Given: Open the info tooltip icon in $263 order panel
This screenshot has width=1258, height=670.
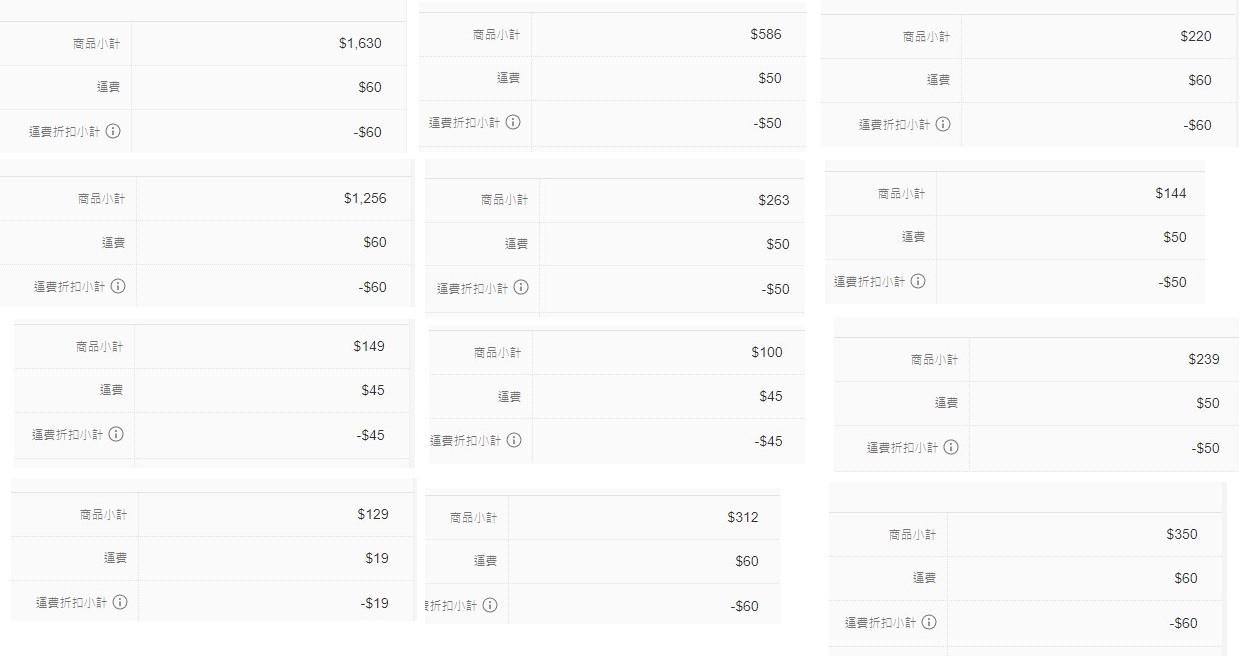Looking at the screenshot, I should point(521,288).
